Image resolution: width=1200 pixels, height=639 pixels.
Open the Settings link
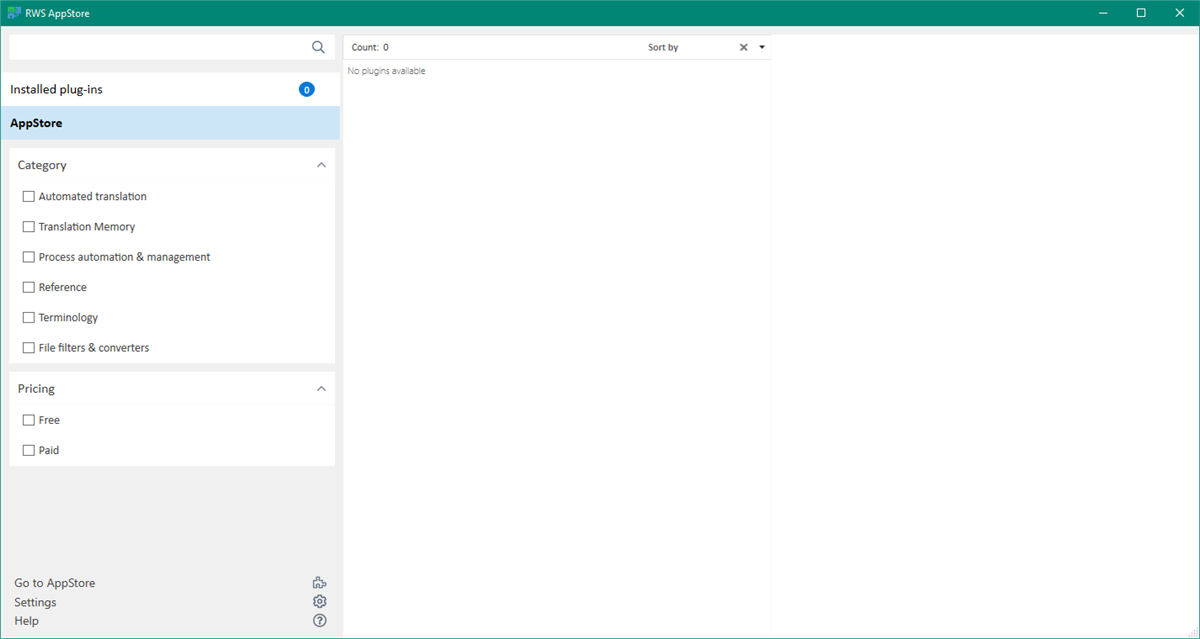point(35,602)
